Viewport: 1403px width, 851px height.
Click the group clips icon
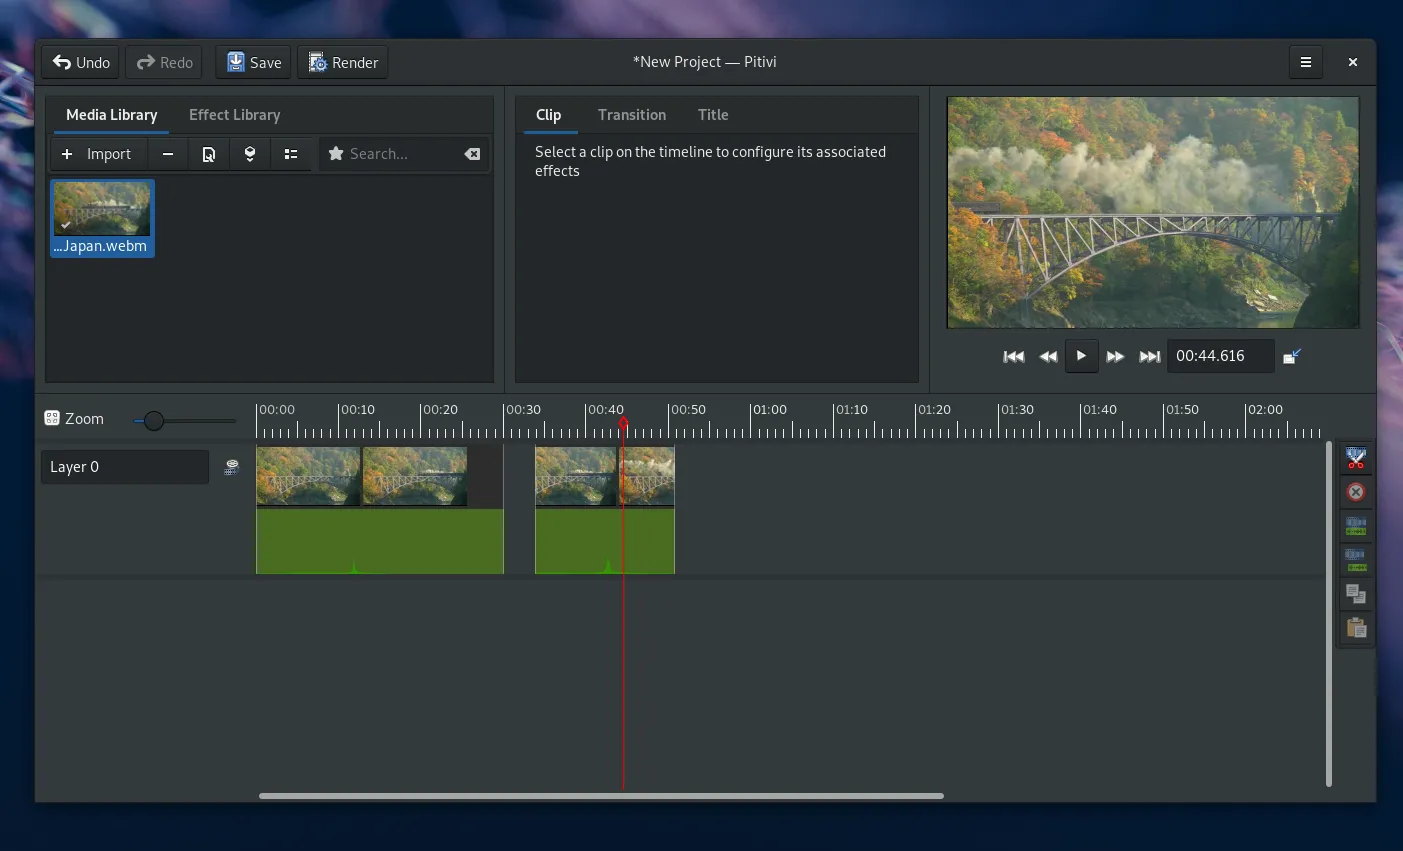(1356, 526)
